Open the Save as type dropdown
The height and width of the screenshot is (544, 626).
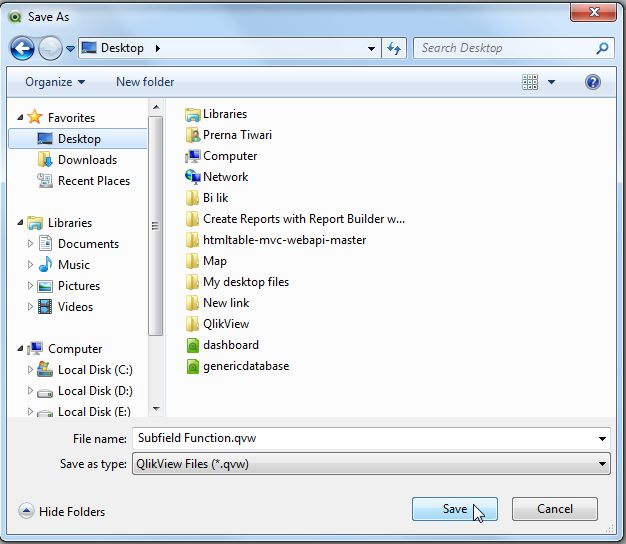point(371,464)
